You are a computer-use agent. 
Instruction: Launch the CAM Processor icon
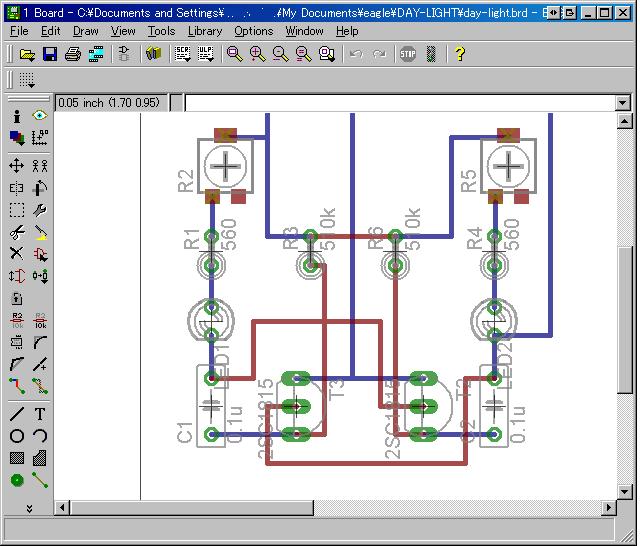pos(96,54)
